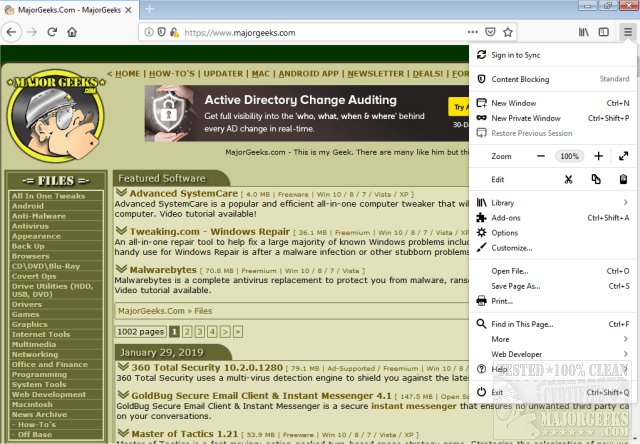Viewport: 640px width, 444px height.
Task: Open the Library toolbar icon
Action: (x=584, y=32)
